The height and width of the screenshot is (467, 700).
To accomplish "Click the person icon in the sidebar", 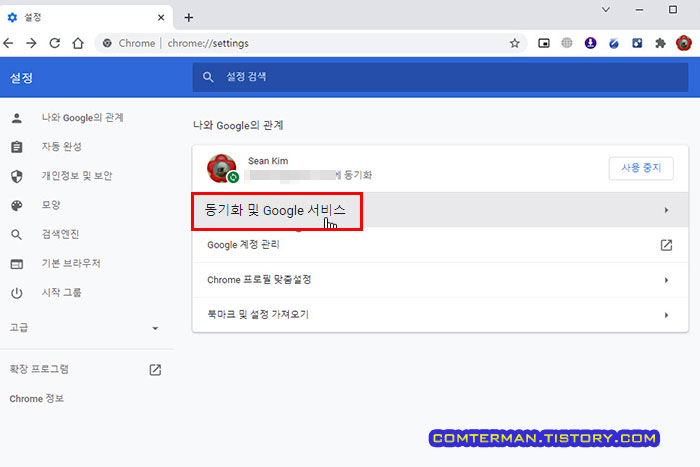I will click(17, 118).
